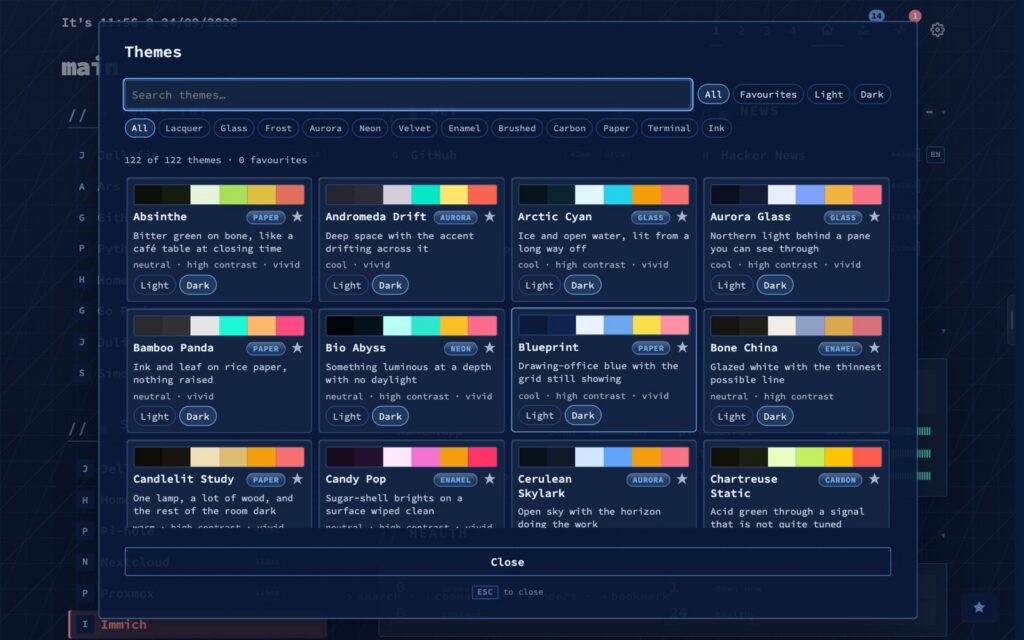Click the Absinthe colour palette strip
This screenshot has width=1024, height=640.
219,195
